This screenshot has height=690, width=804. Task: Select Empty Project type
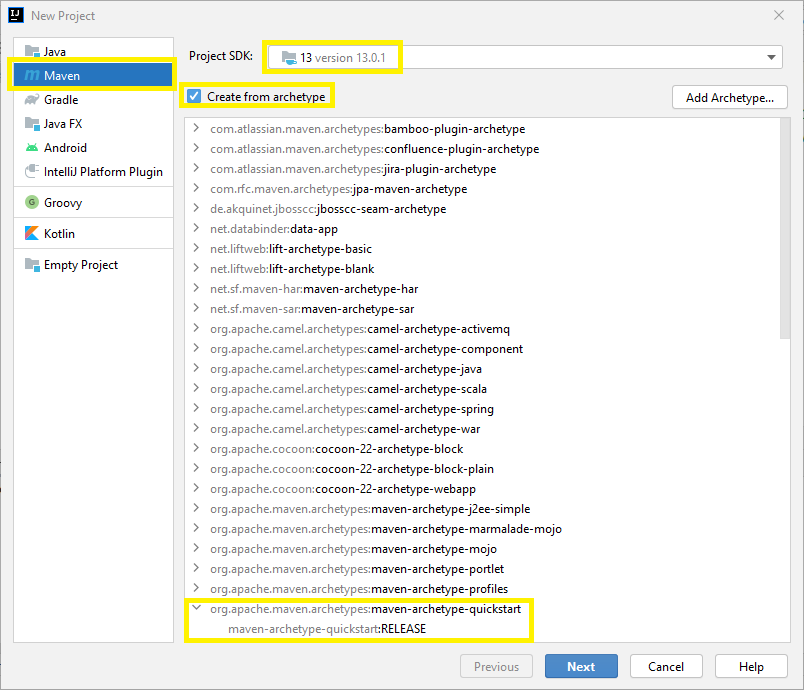[x=93, y=265]
